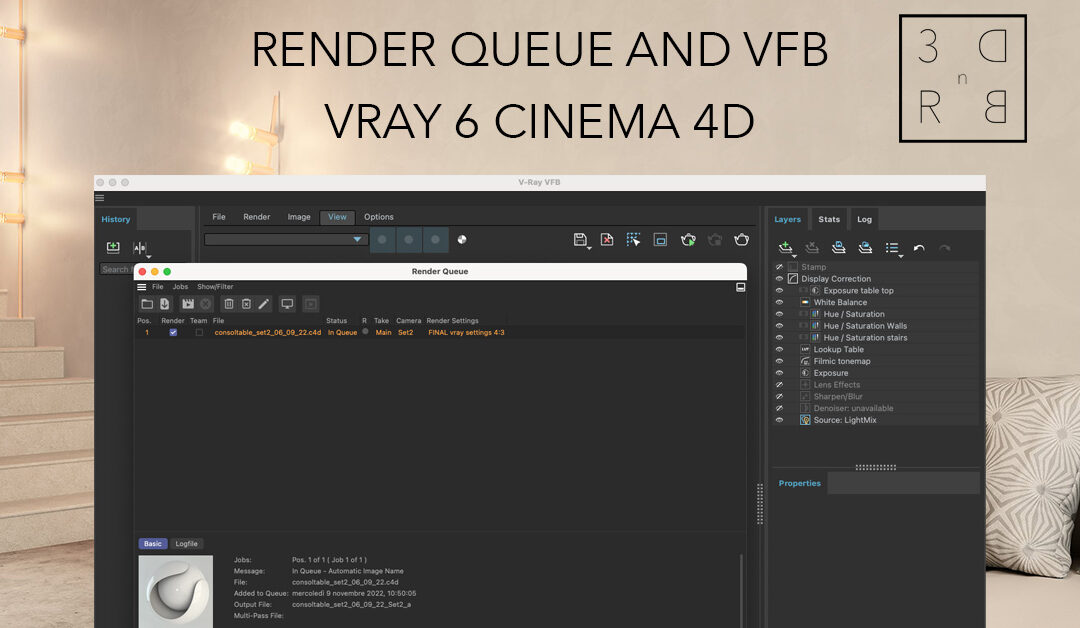This screenshot has height=628, width=1080.
Task: Open the Show/Filter menu in Render Queue
Action: [216, 286]
